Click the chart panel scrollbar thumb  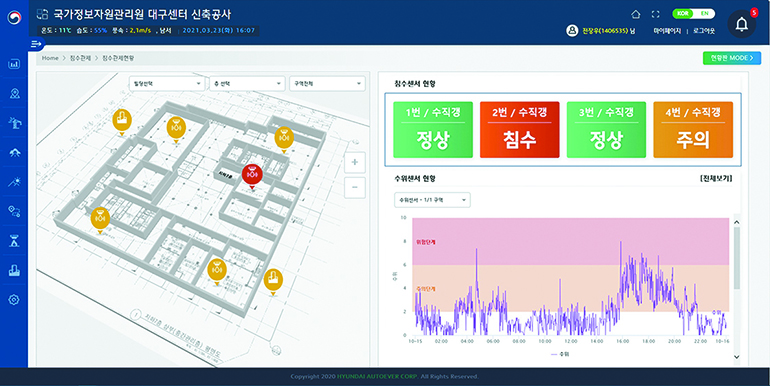point(737,259)
